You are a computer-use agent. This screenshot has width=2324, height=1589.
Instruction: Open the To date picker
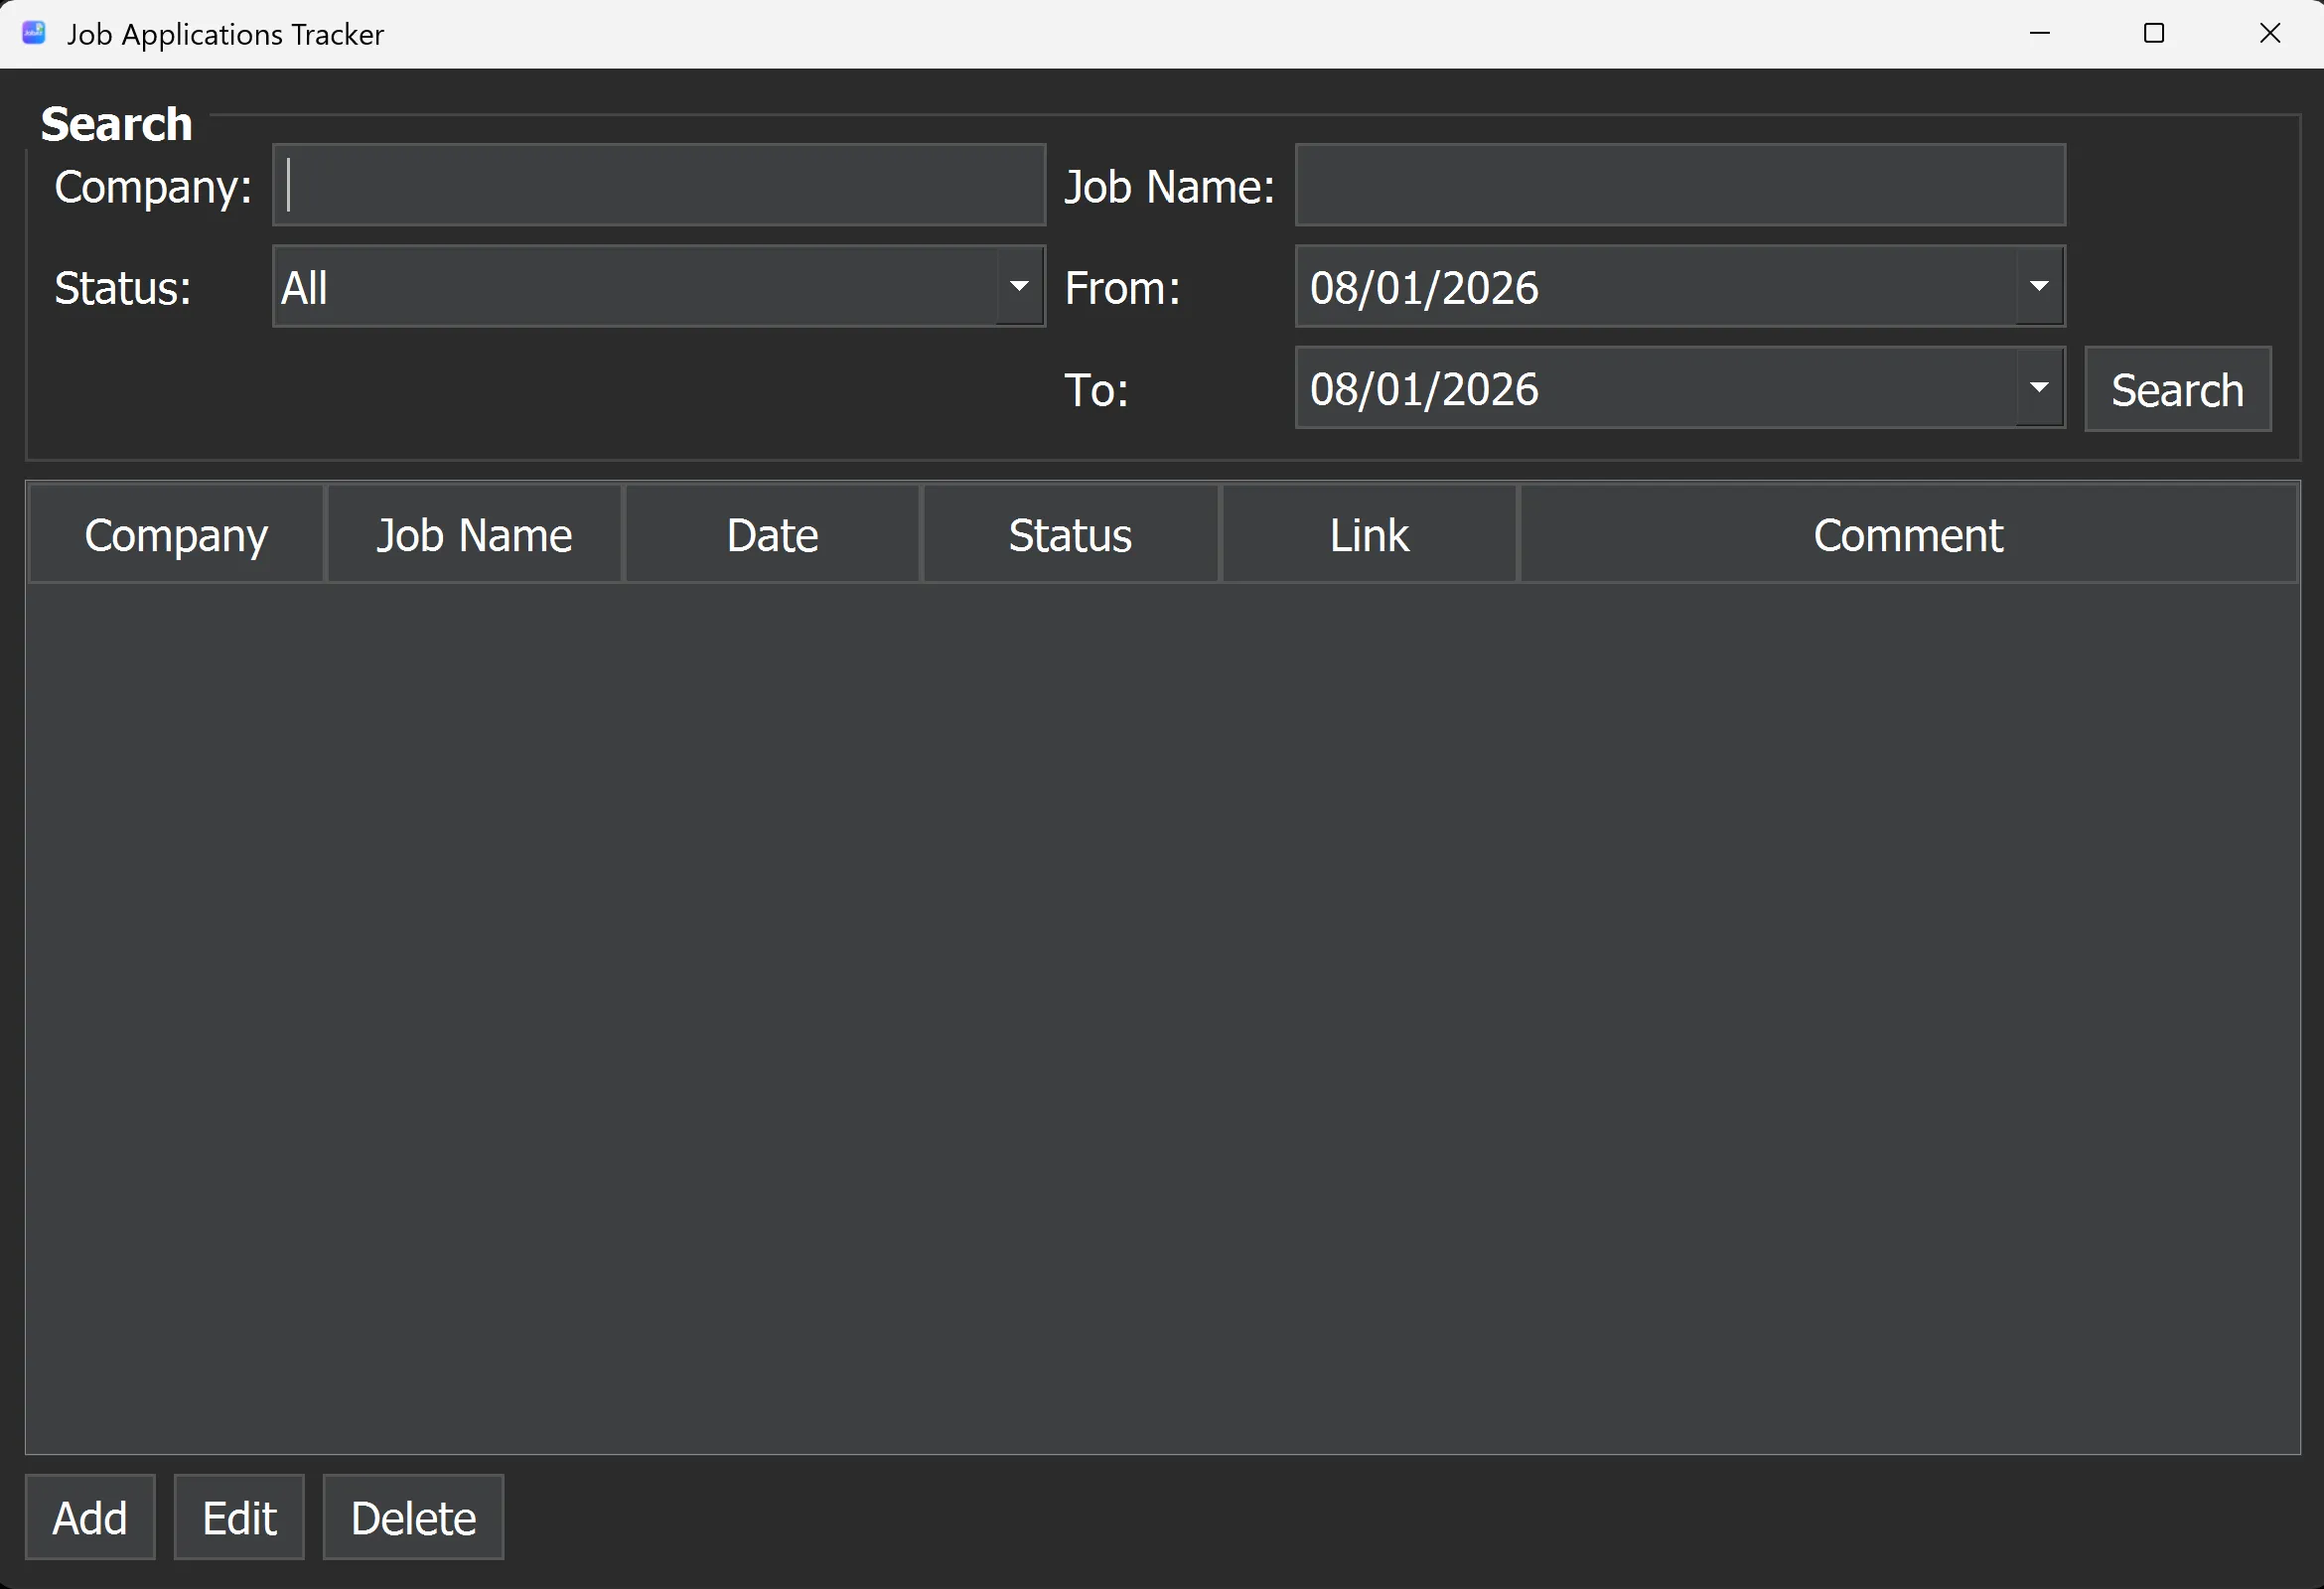tap(2039, 388)
